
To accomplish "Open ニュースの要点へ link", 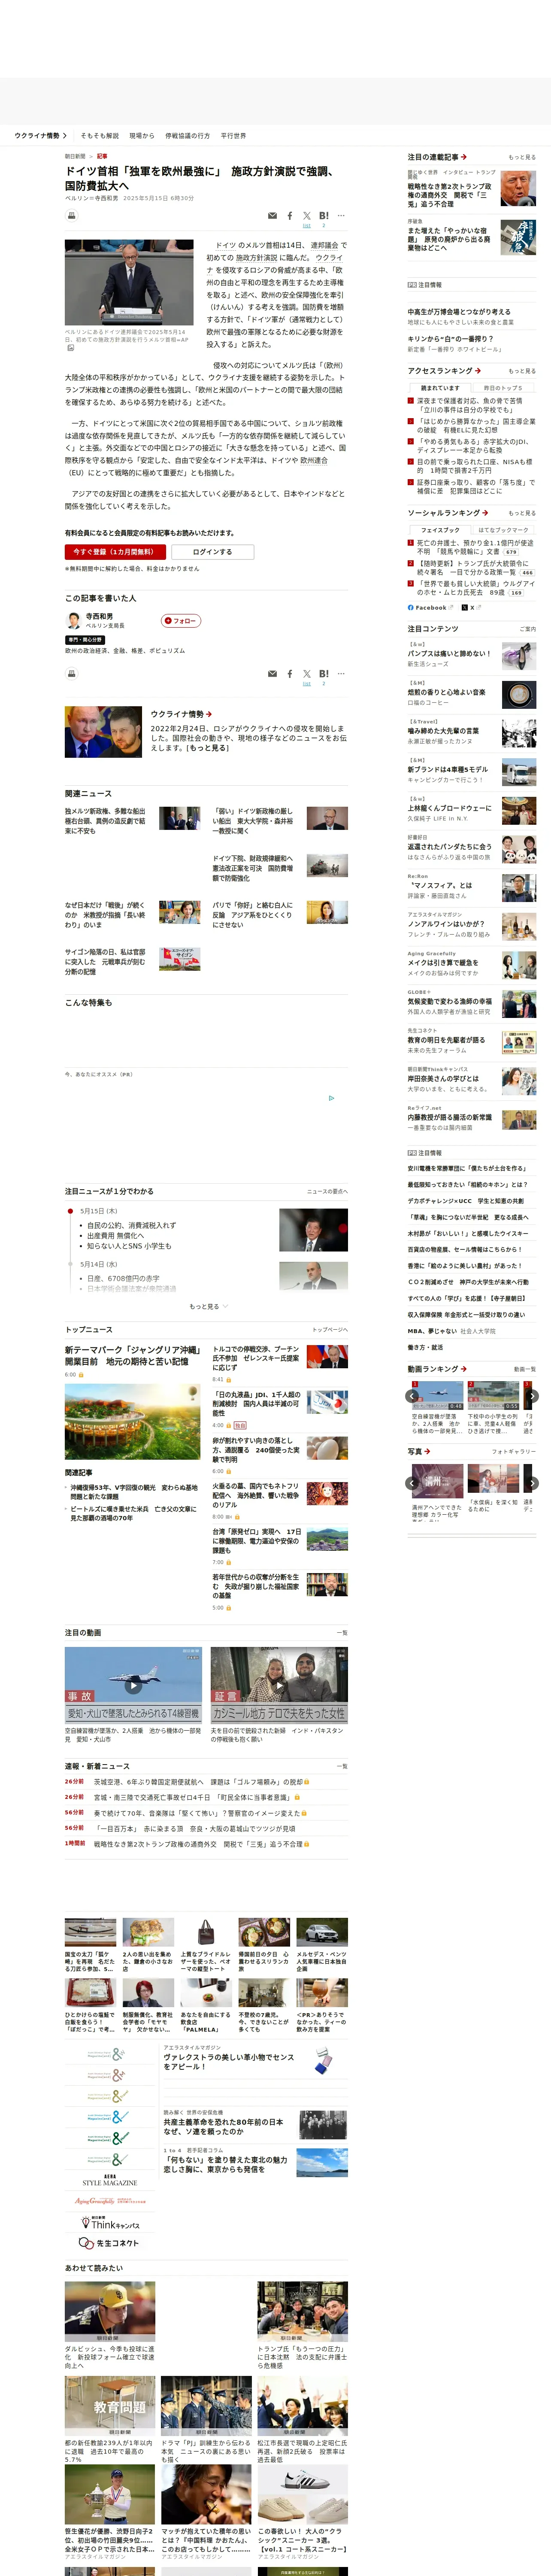I will point(327,1191).
